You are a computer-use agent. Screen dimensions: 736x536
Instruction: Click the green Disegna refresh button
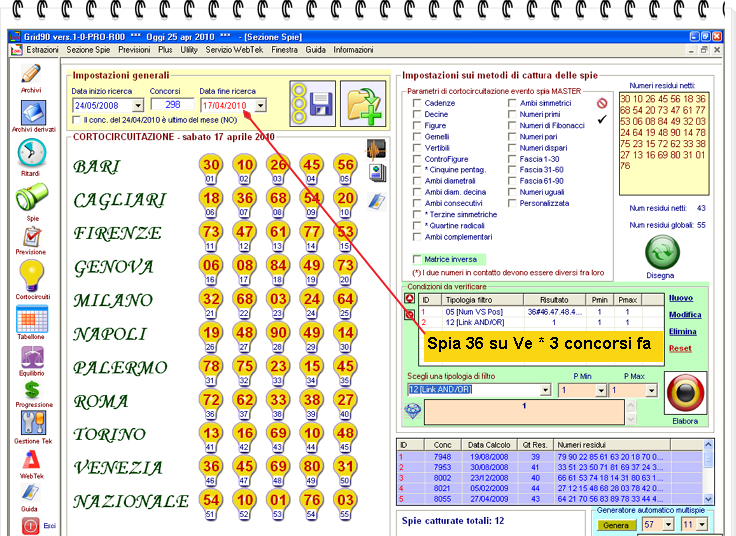click(662, 253)
